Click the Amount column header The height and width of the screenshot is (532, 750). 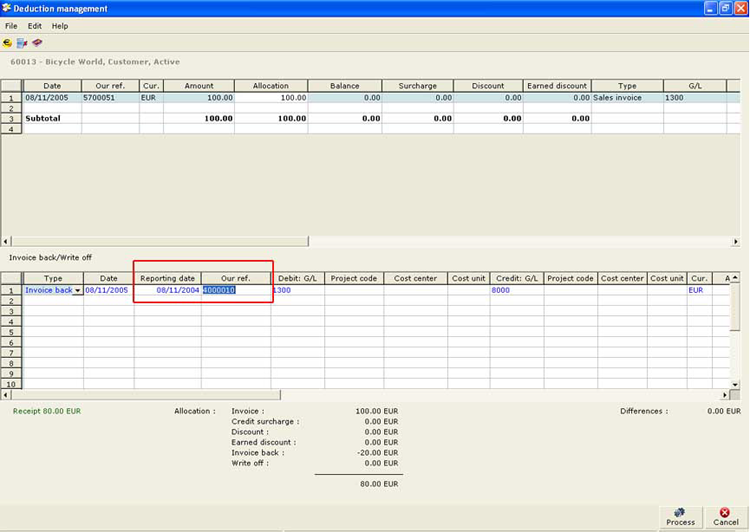199,86
